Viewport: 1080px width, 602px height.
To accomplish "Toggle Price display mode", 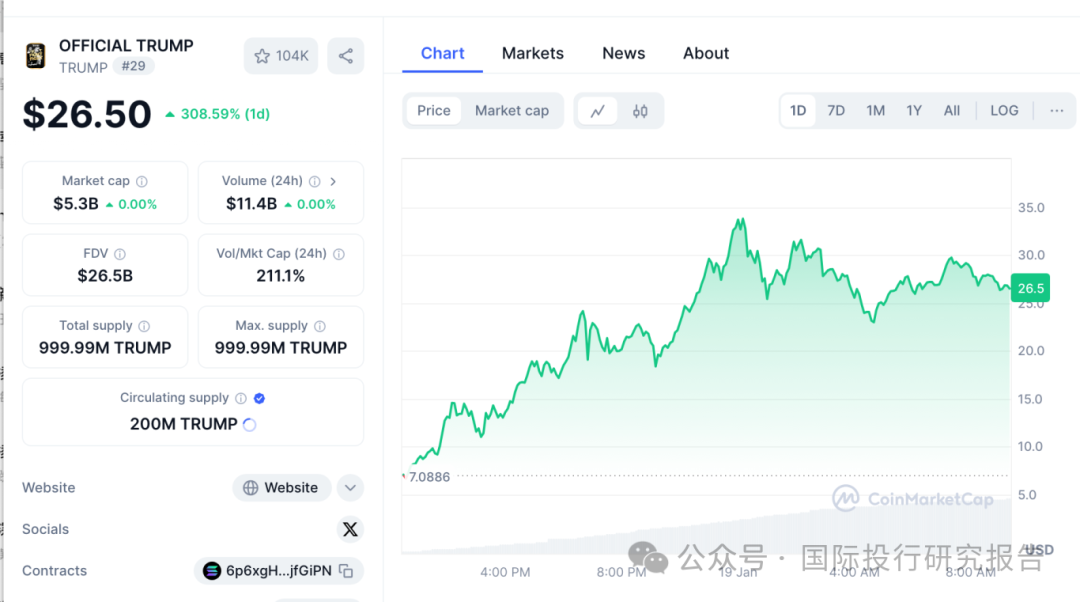I will pyautogui.click(x=434, y=110).
